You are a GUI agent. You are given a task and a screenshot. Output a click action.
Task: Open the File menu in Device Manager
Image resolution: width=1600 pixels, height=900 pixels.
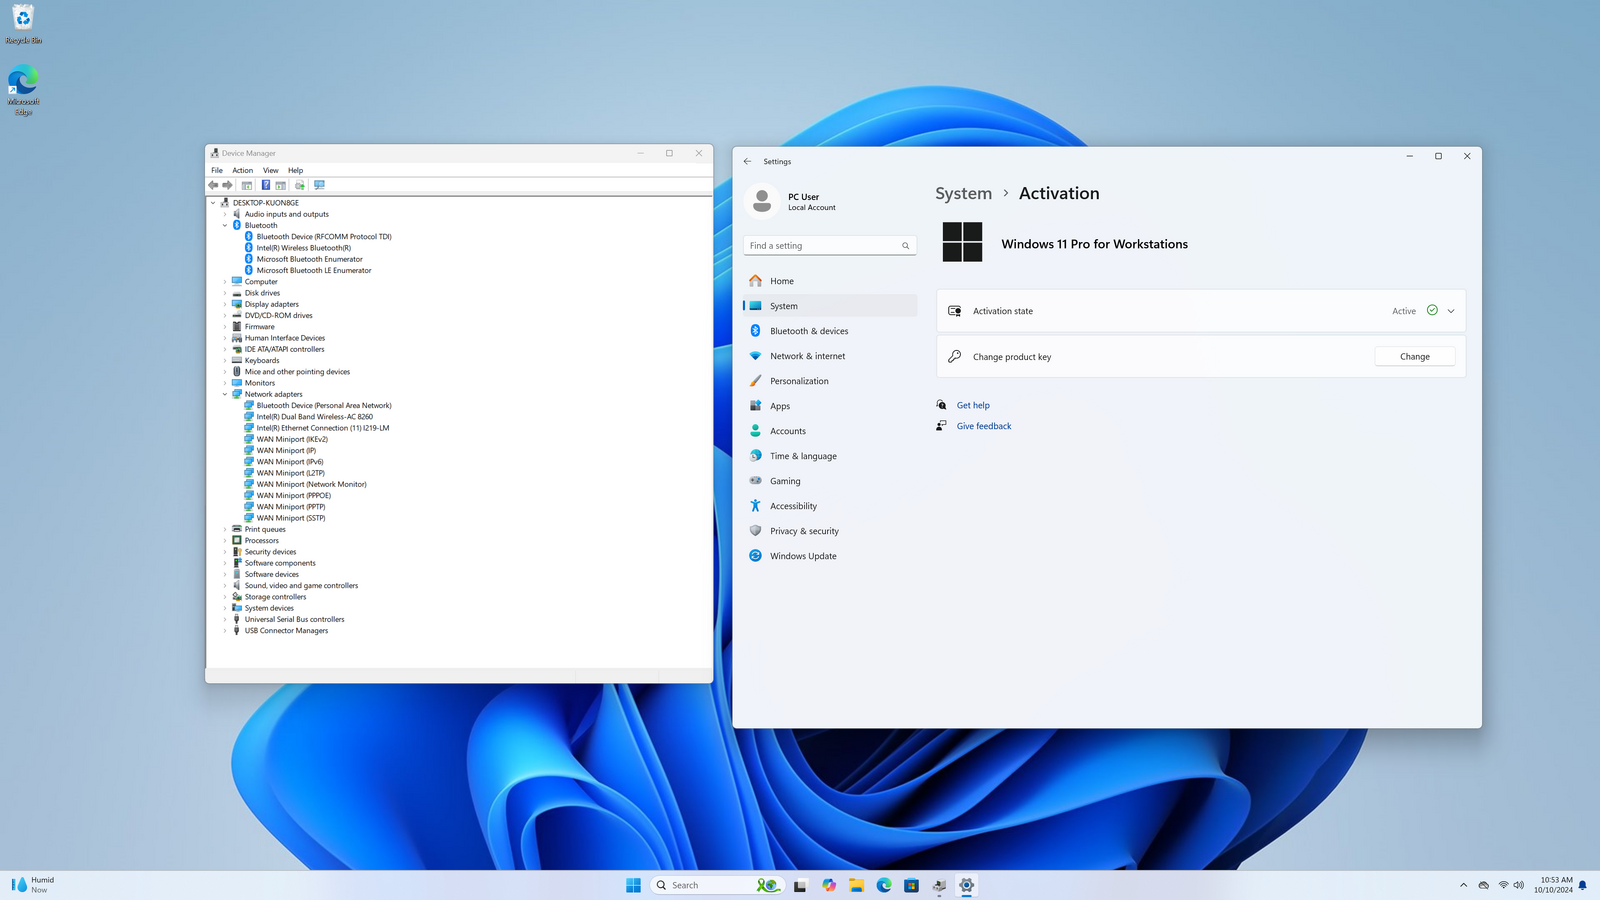[217, 170]
